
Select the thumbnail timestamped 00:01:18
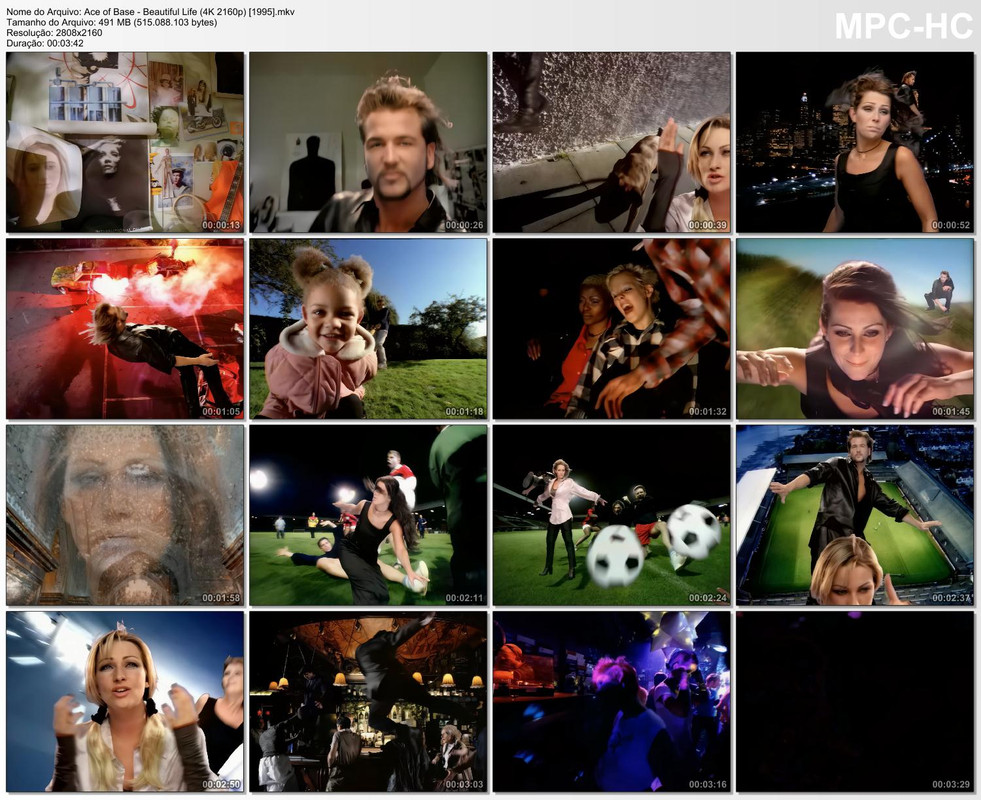[x=369, y=328]
